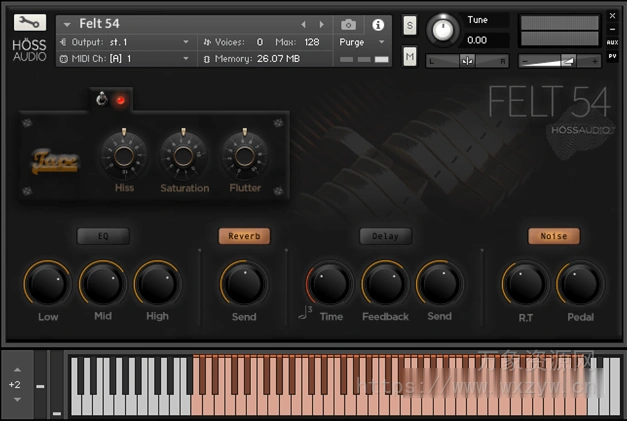Flip the Tape section toggle switch
Screen dimensions: 627x421
coord(102,99)
